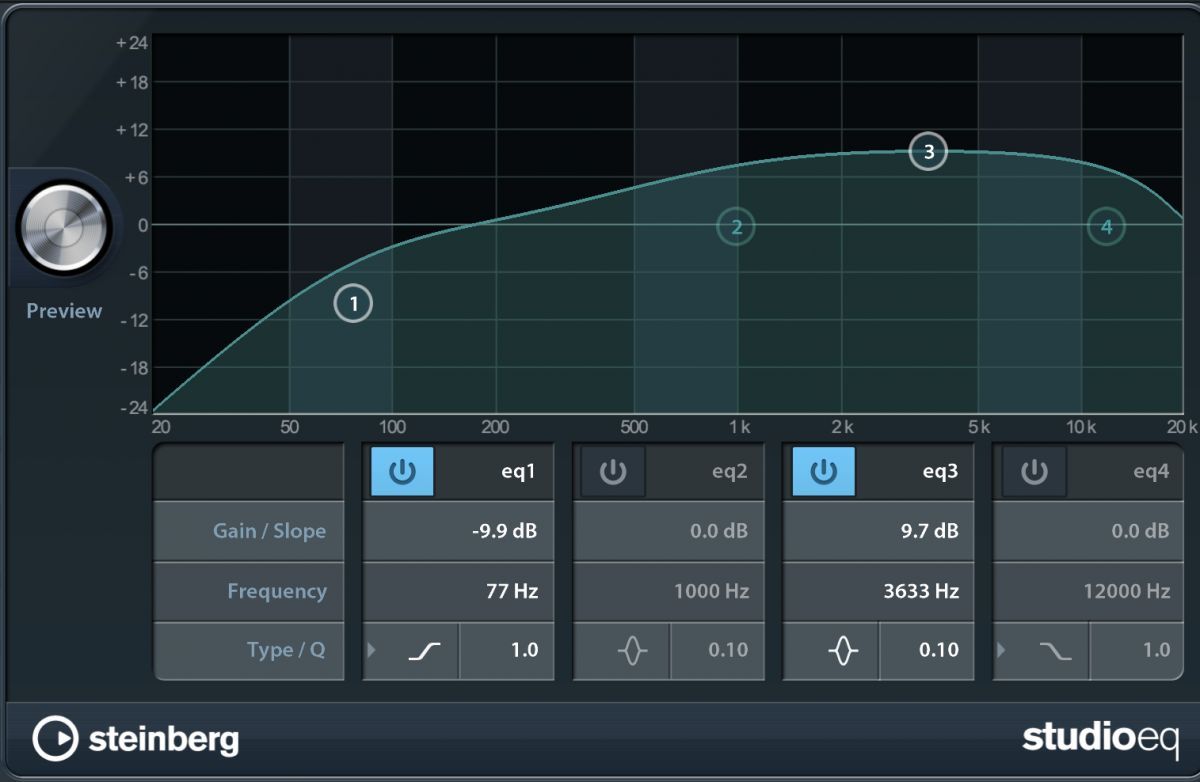This screenshot has height=782, width=1200.
Task: Select the peak filter type icon on eq3
Action: (845, 650)
